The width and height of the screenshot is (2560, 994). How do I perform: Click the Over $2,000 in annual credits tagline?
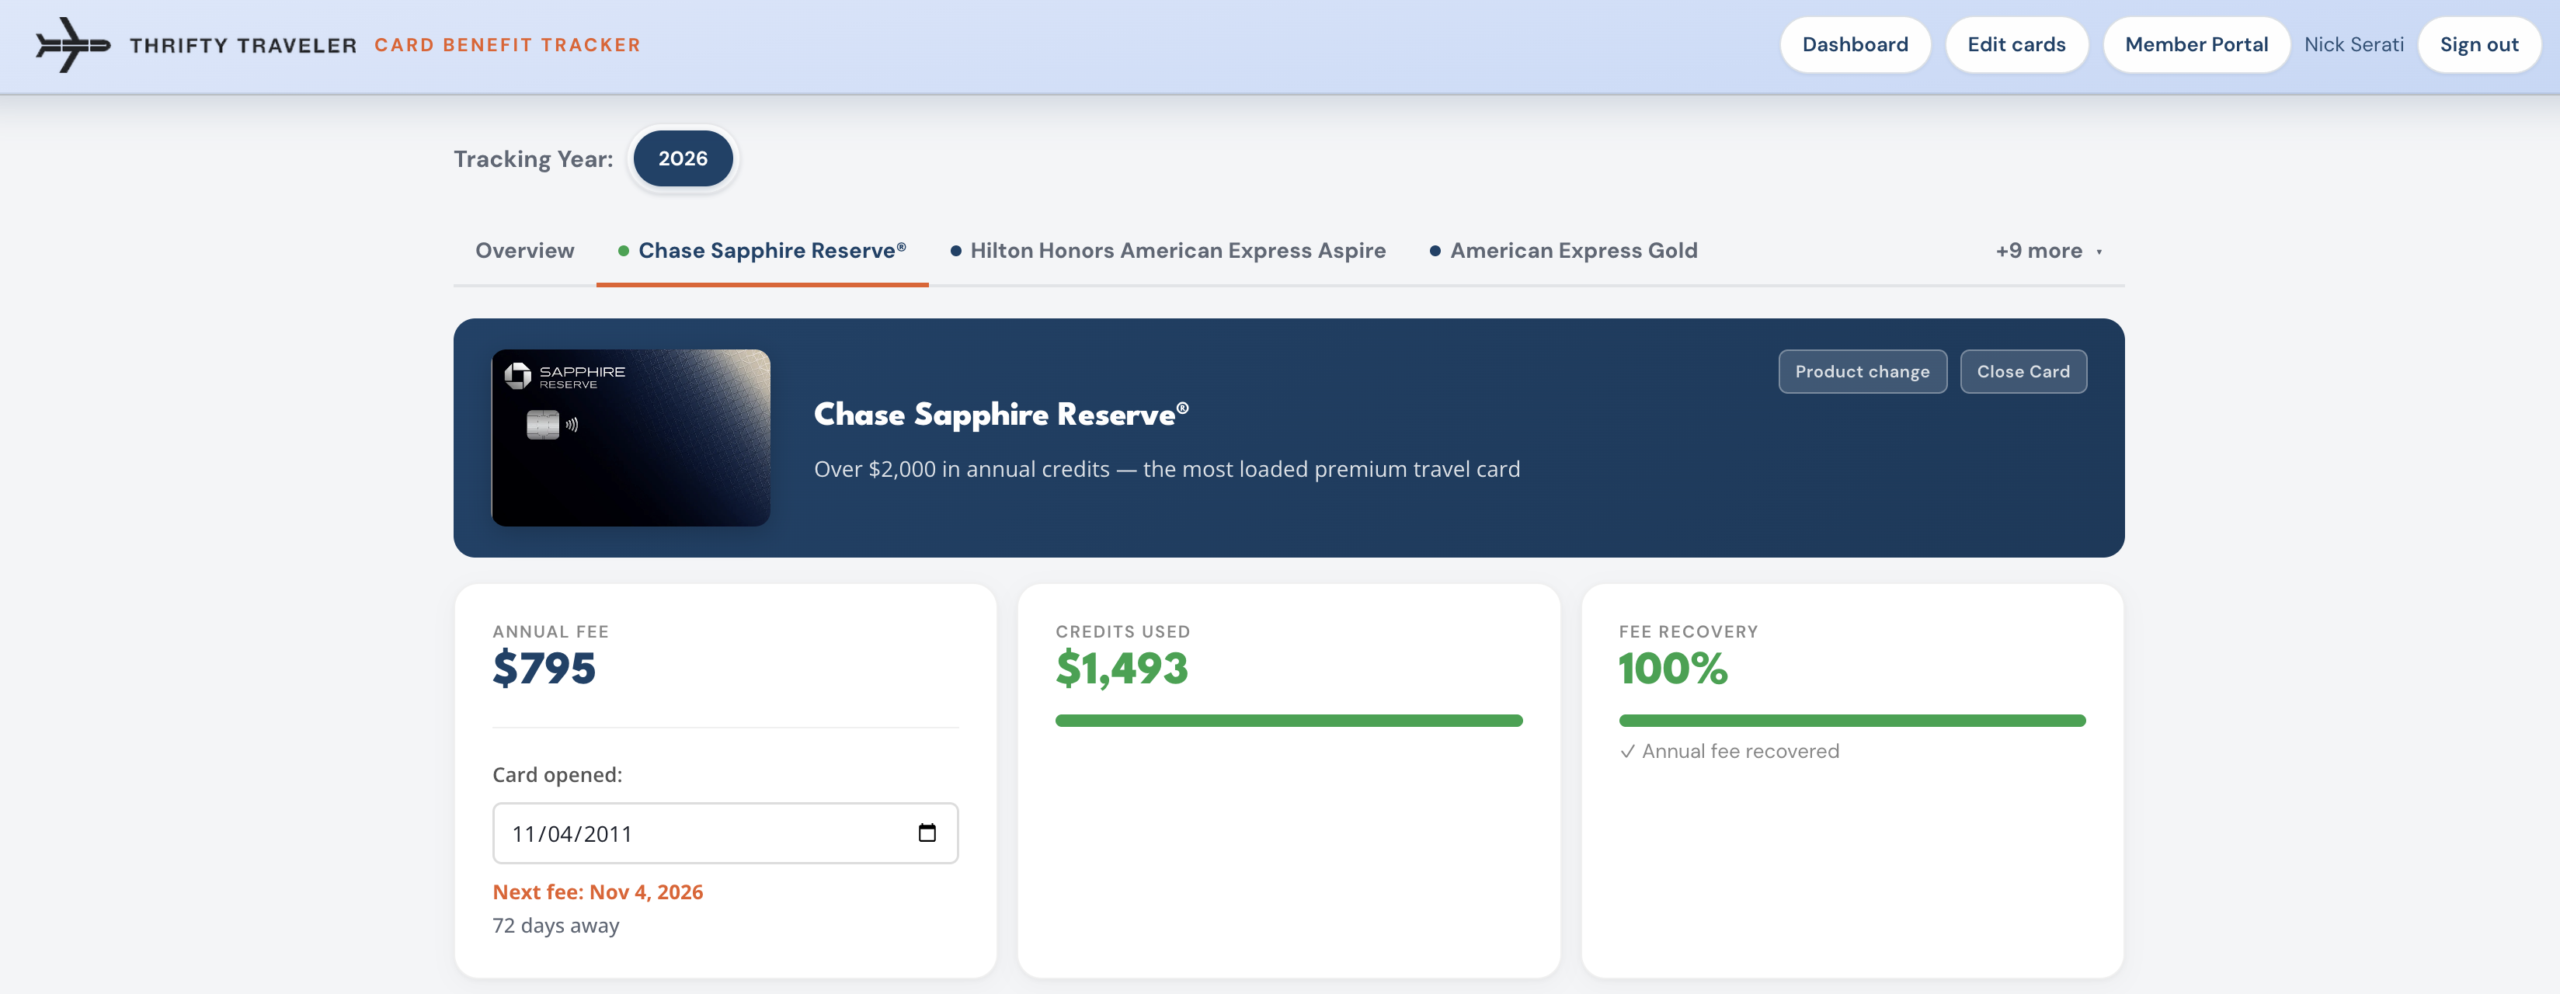click(x=1167, y=469)
